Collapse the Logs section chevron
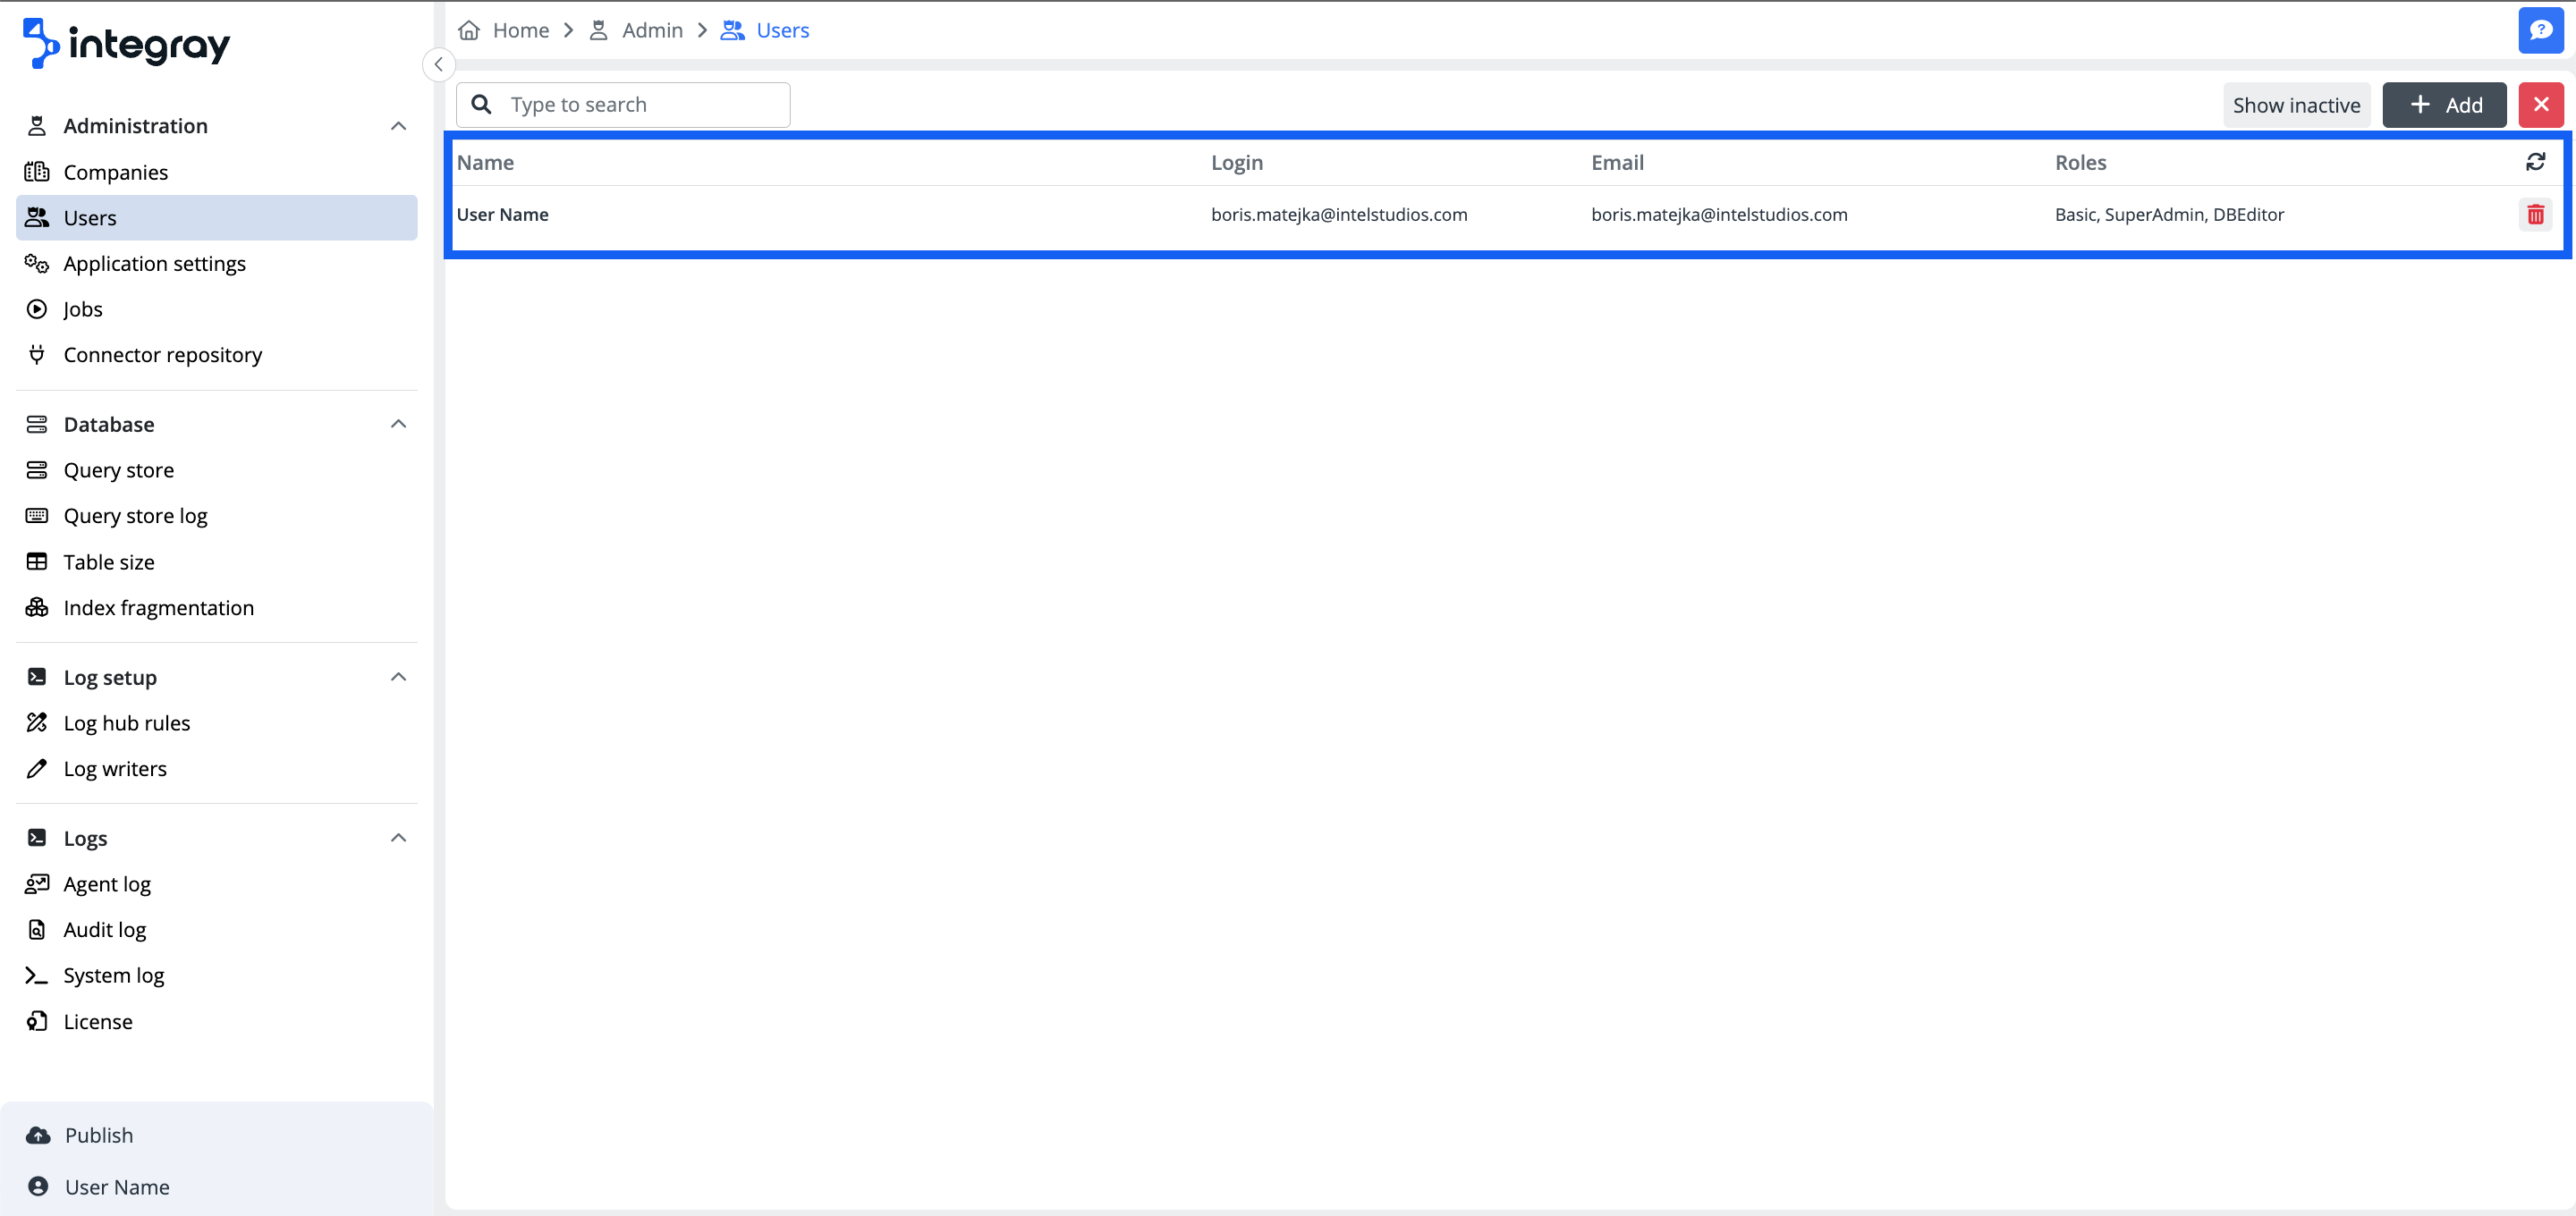 coord(398,838)
